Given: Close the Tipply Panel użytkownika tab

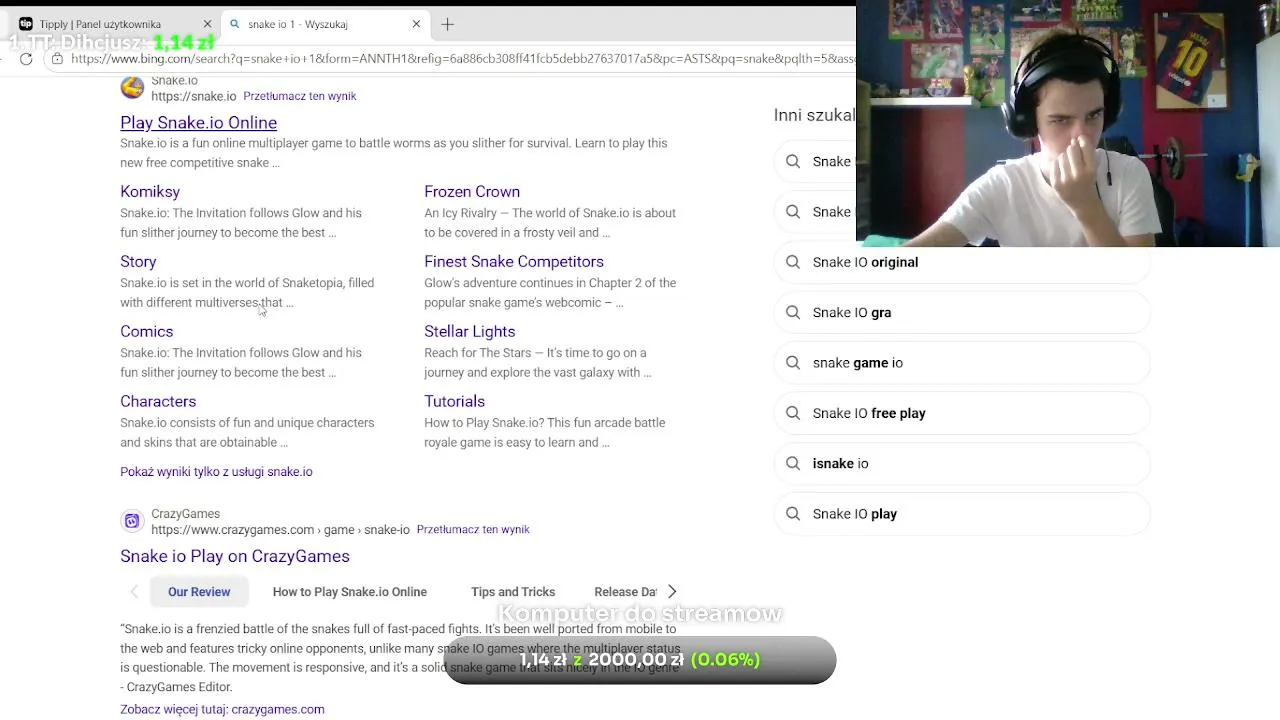Looking at the screenshot, I should pyautogui.click(x=207, y=24).
